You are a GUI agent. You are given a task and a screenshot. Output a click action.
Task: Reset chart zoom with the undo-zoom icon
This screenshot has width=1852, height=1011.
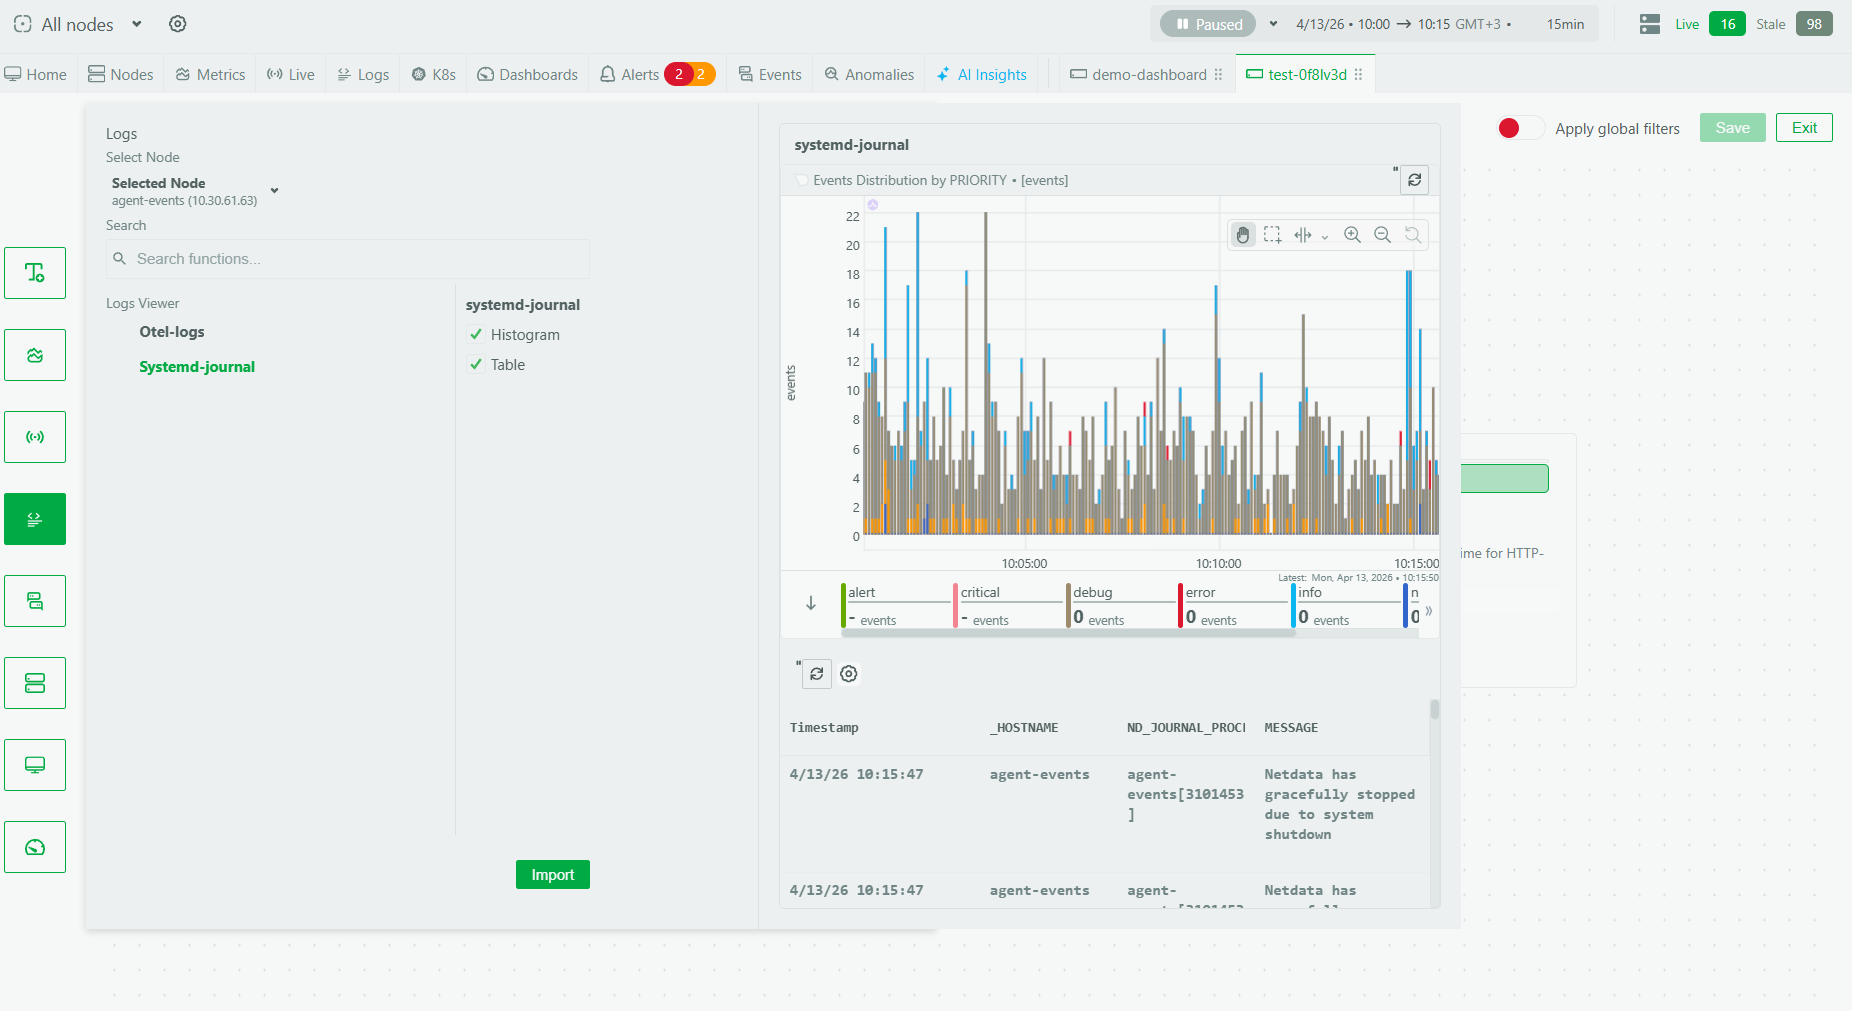click(1412, 235)
